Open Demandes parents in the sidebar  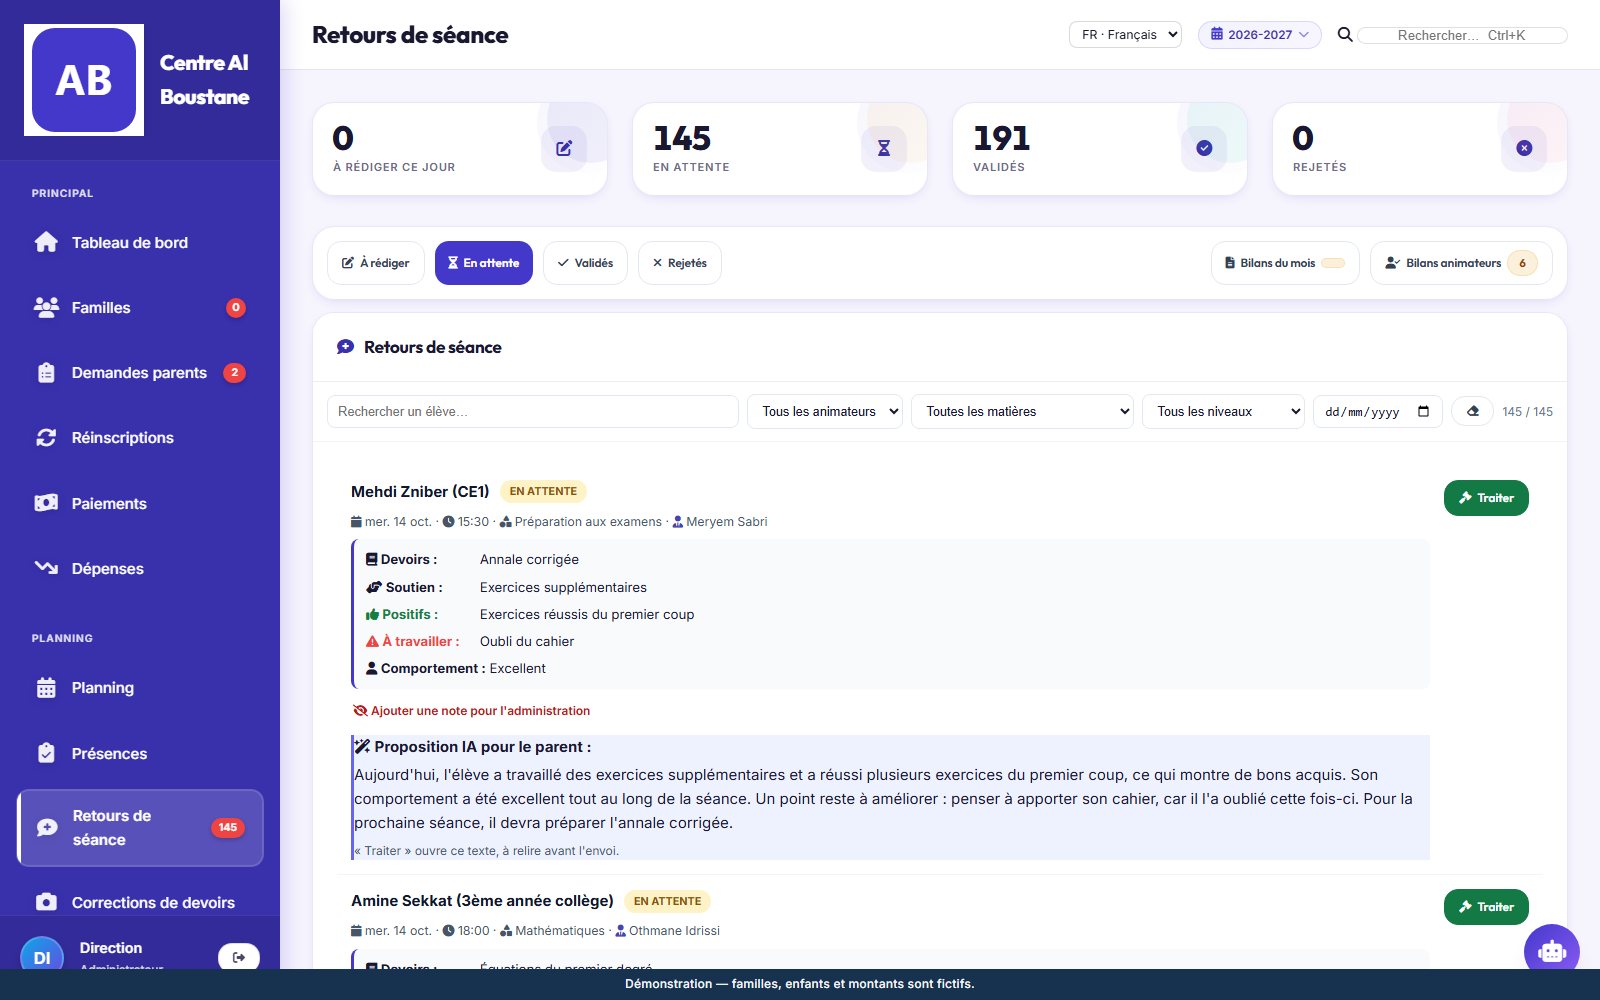[x=140, y=373]
